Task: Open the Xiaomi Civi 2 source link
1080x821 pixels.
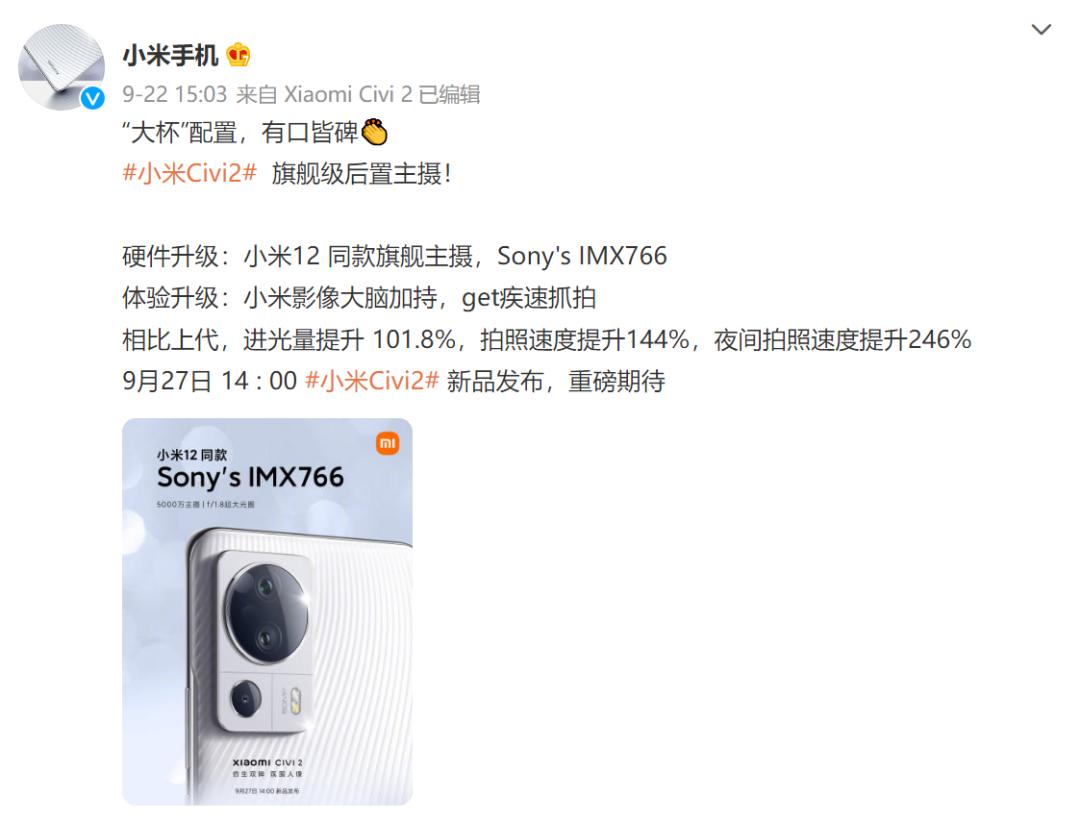Action: 348,94
